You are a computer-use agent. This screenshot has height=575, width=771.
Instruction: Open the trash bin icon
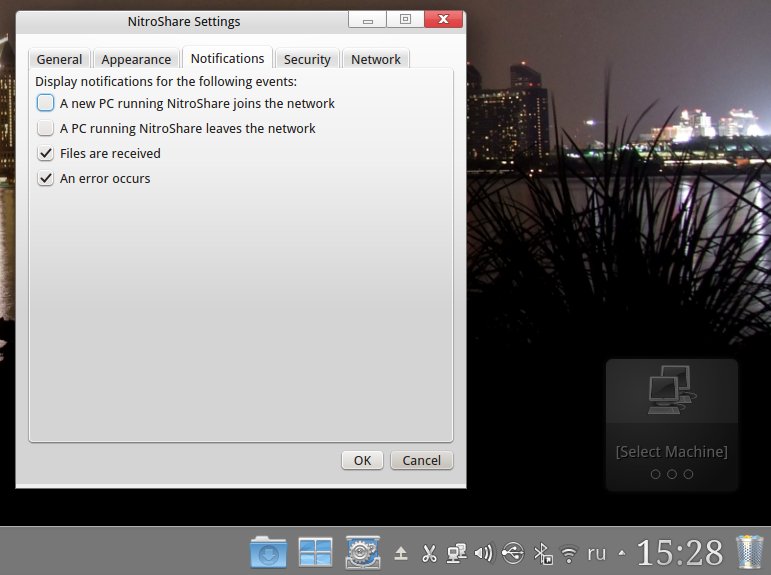[750, 552]
